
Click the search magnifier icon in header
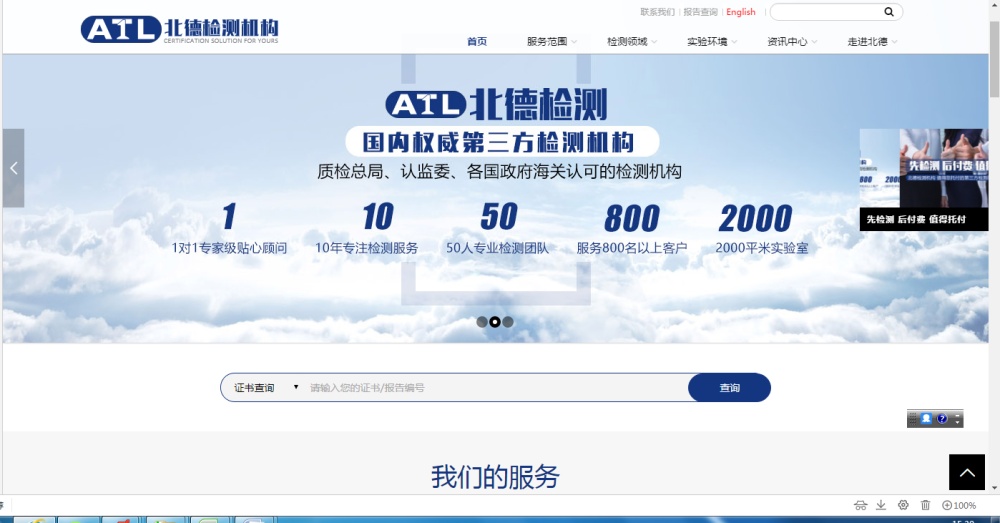[x=888, y=11]
